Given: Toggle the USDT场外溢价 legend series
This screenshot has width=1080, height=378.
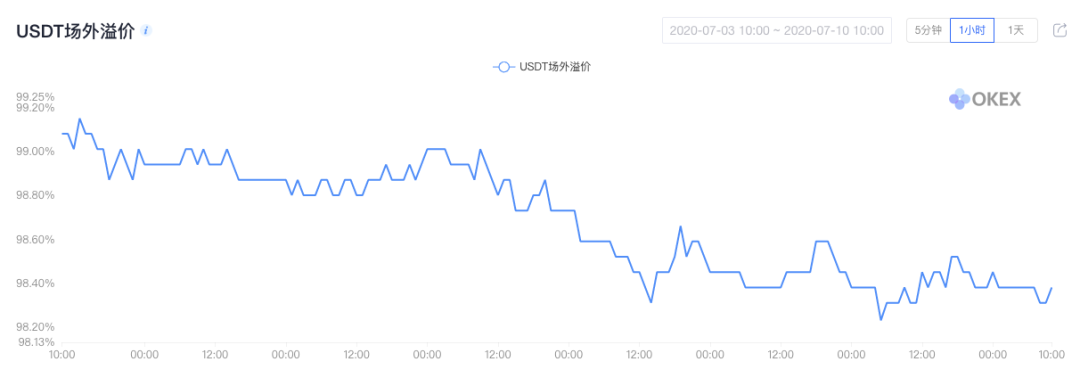Looking at the screenshot, I should pos(543,67).
